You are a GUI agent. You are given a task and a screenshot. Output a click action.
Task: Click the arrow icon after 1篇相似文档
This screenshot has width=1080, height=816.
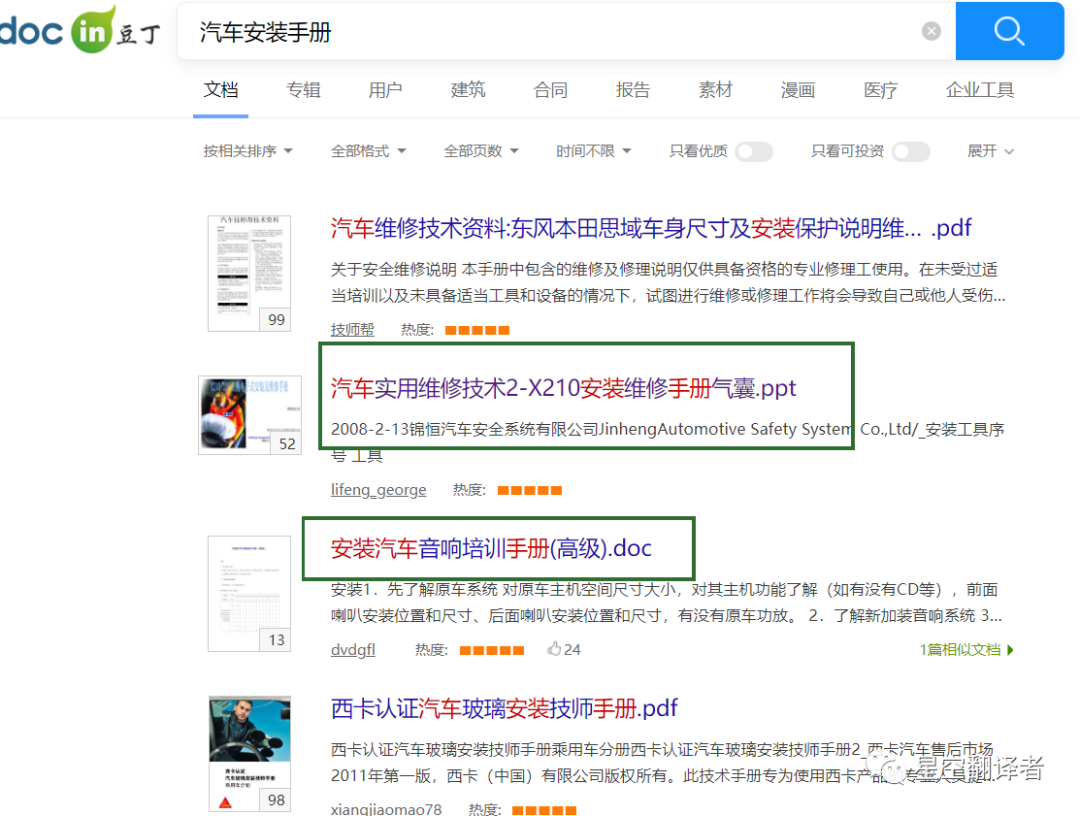(x=1008, y=649)
